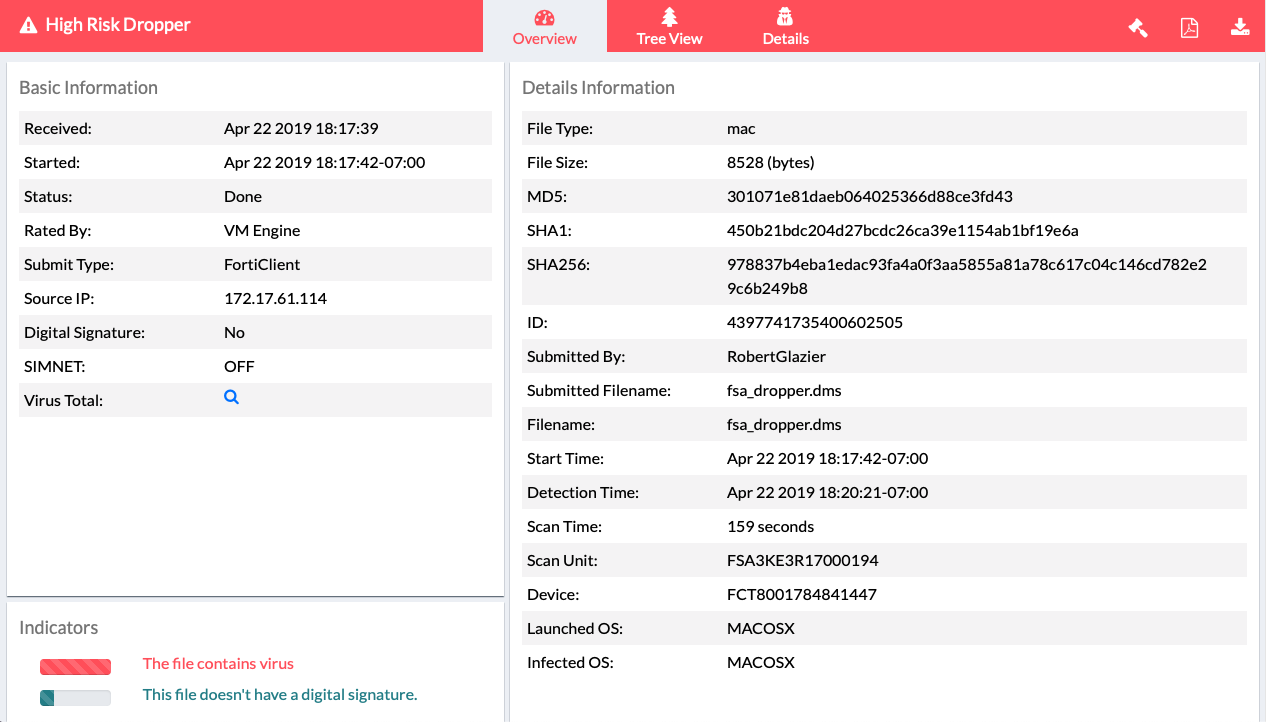This screenshot has height=722, width=1266.
Task: Click Detection Time value
Action: click(x=828, y=492)
